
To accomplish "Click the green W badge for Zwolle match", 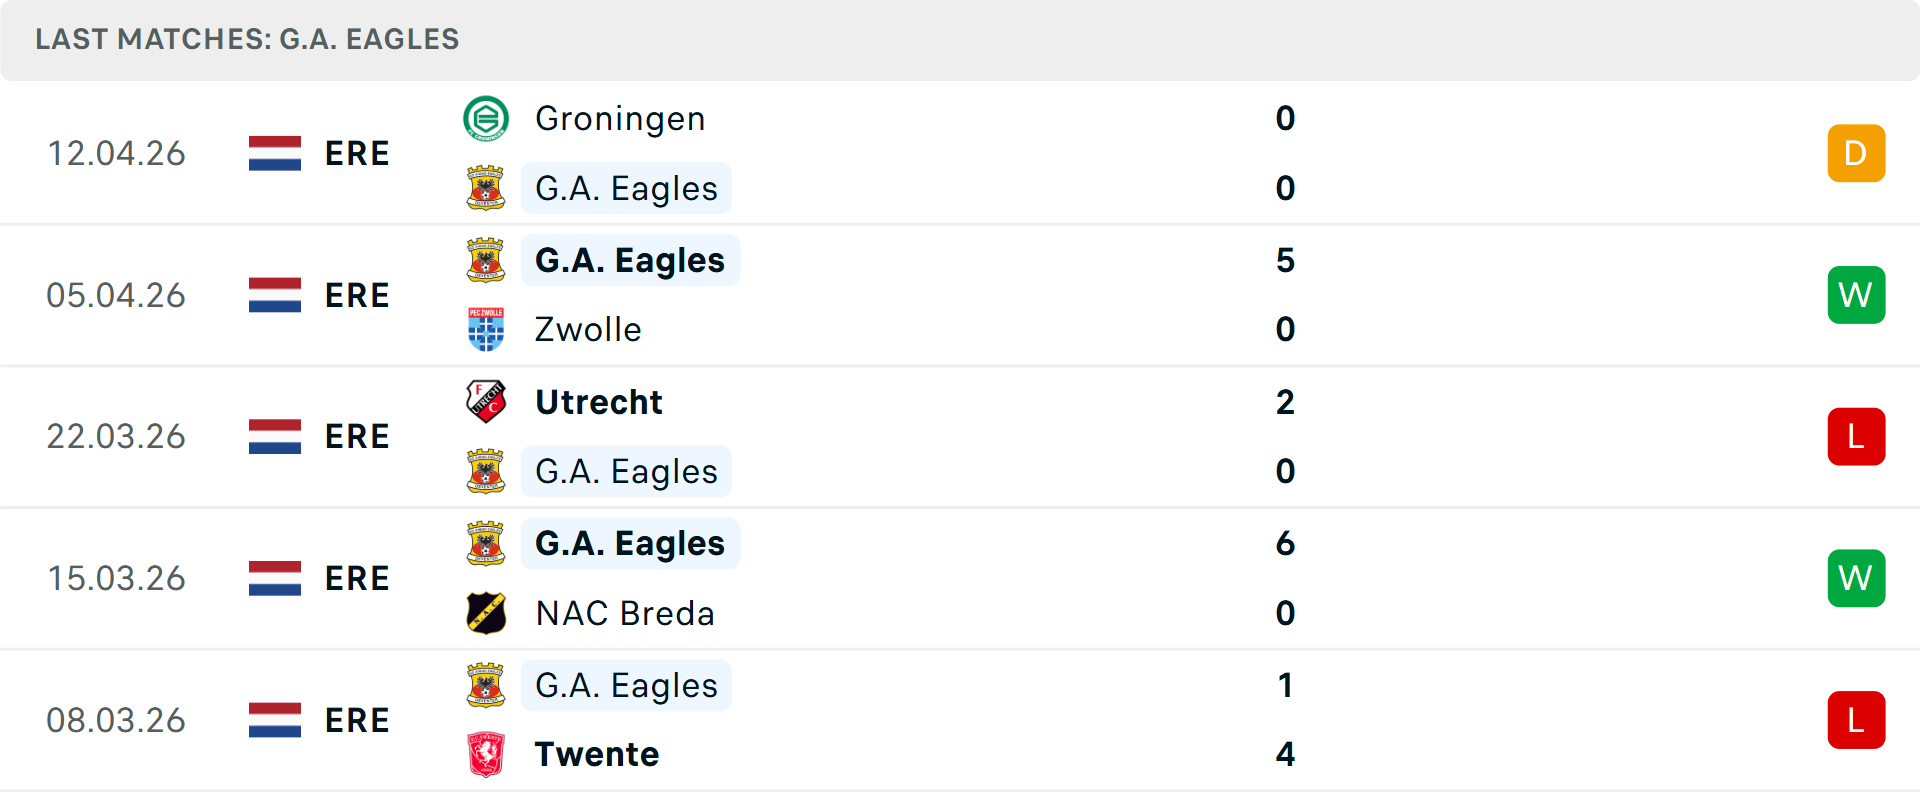I will point(1856,295).
